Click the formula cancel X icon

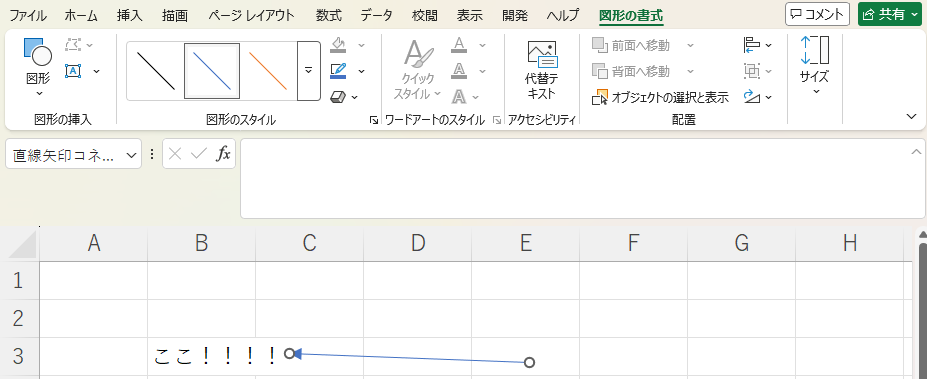point(174,154)
